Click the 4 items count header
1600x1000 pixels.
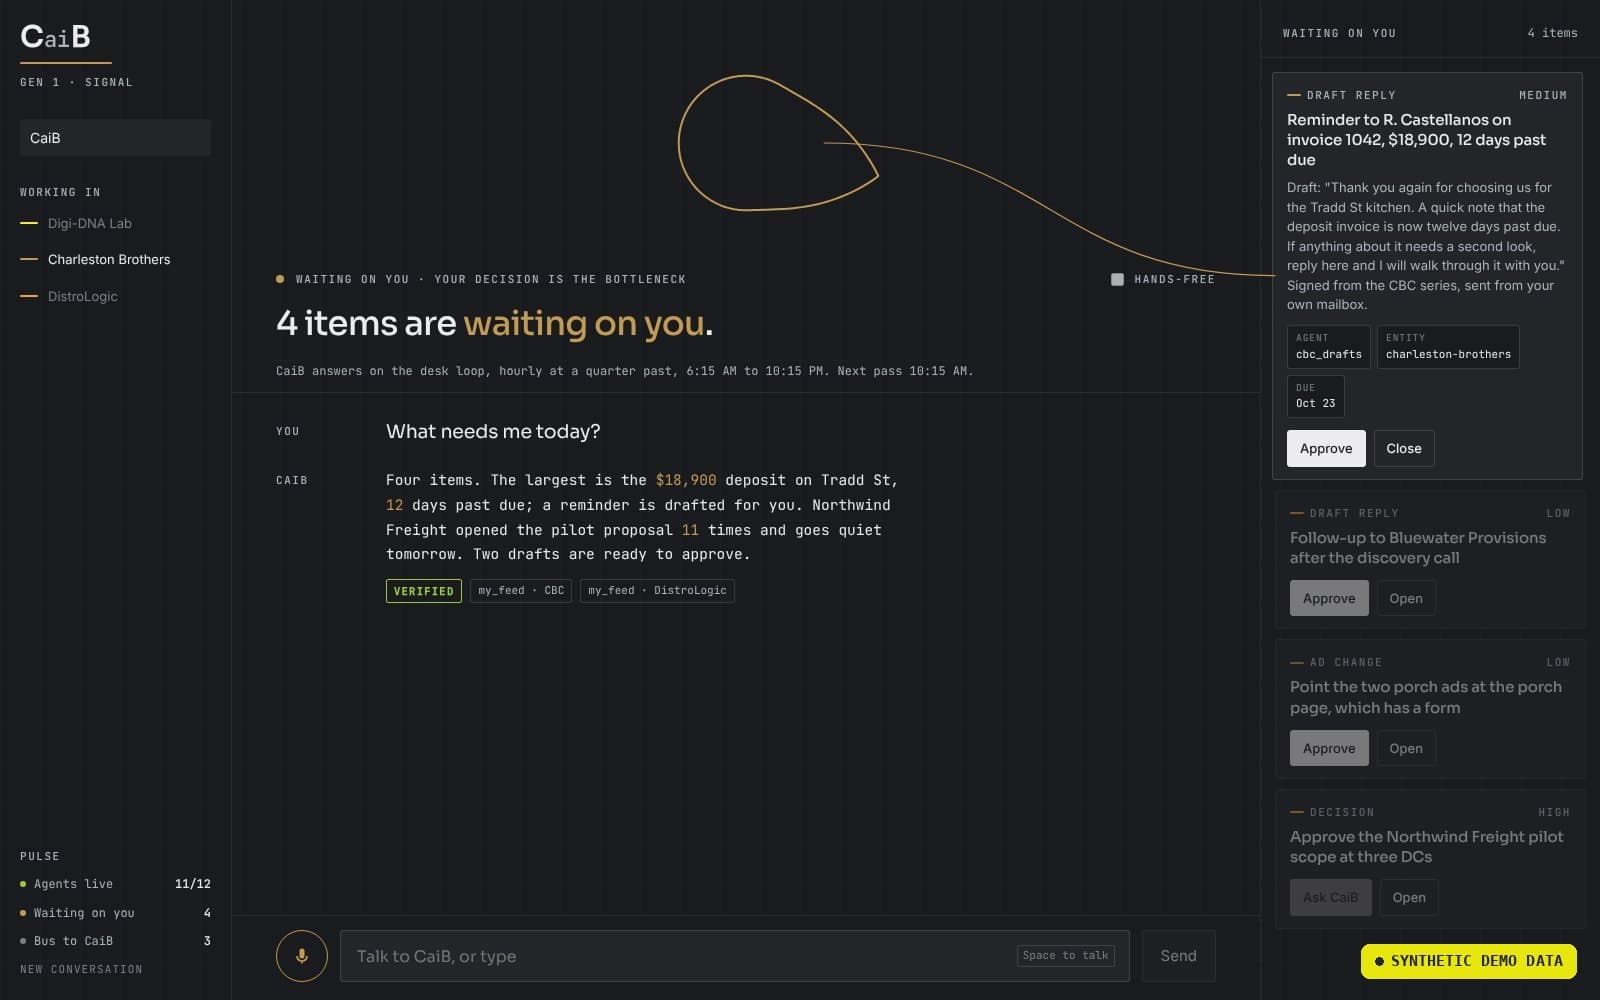1552,33
